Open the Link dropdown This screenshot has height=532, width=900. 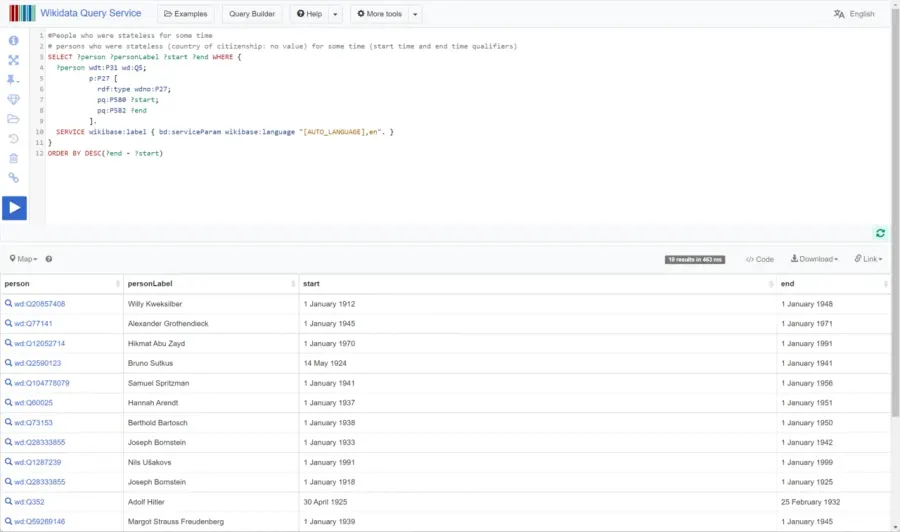[868, 259]
